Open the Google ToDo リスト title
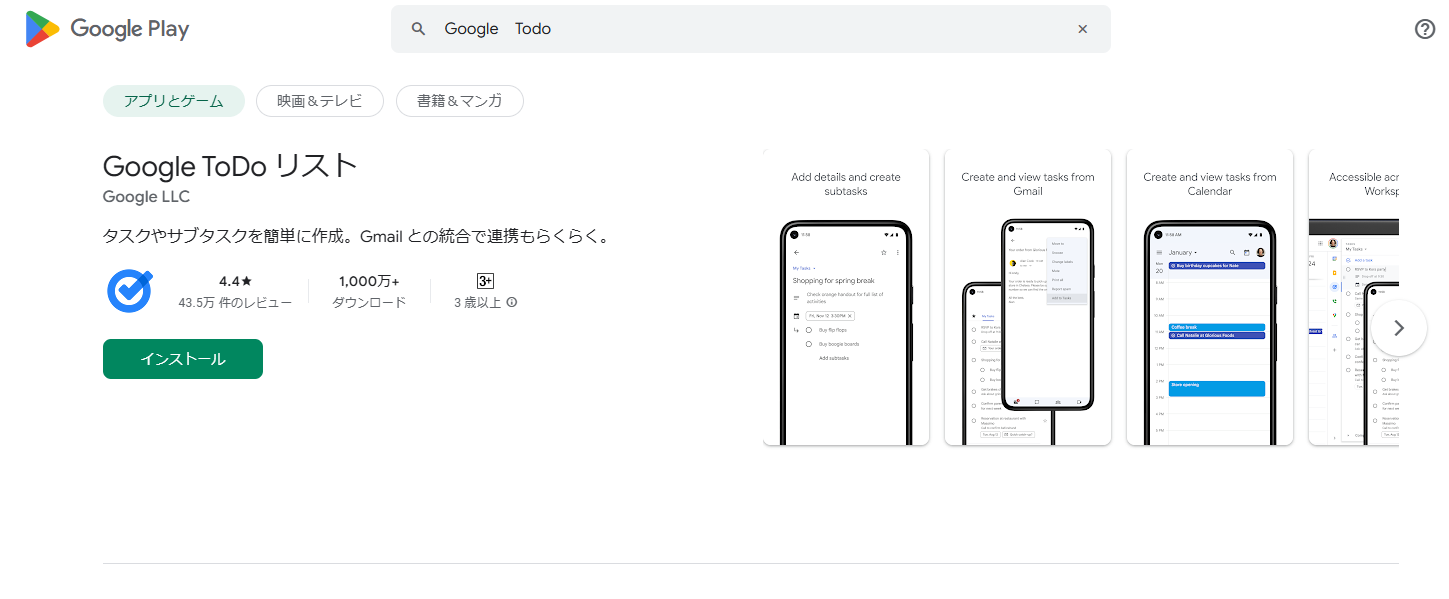 pos(230,165)
